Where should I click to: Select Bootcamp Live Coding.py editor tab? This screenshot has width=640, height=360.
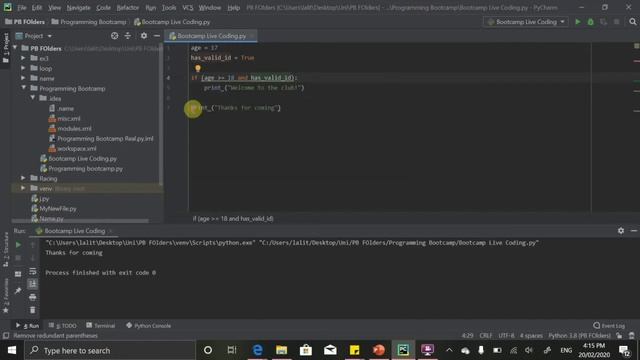(211, 36)
